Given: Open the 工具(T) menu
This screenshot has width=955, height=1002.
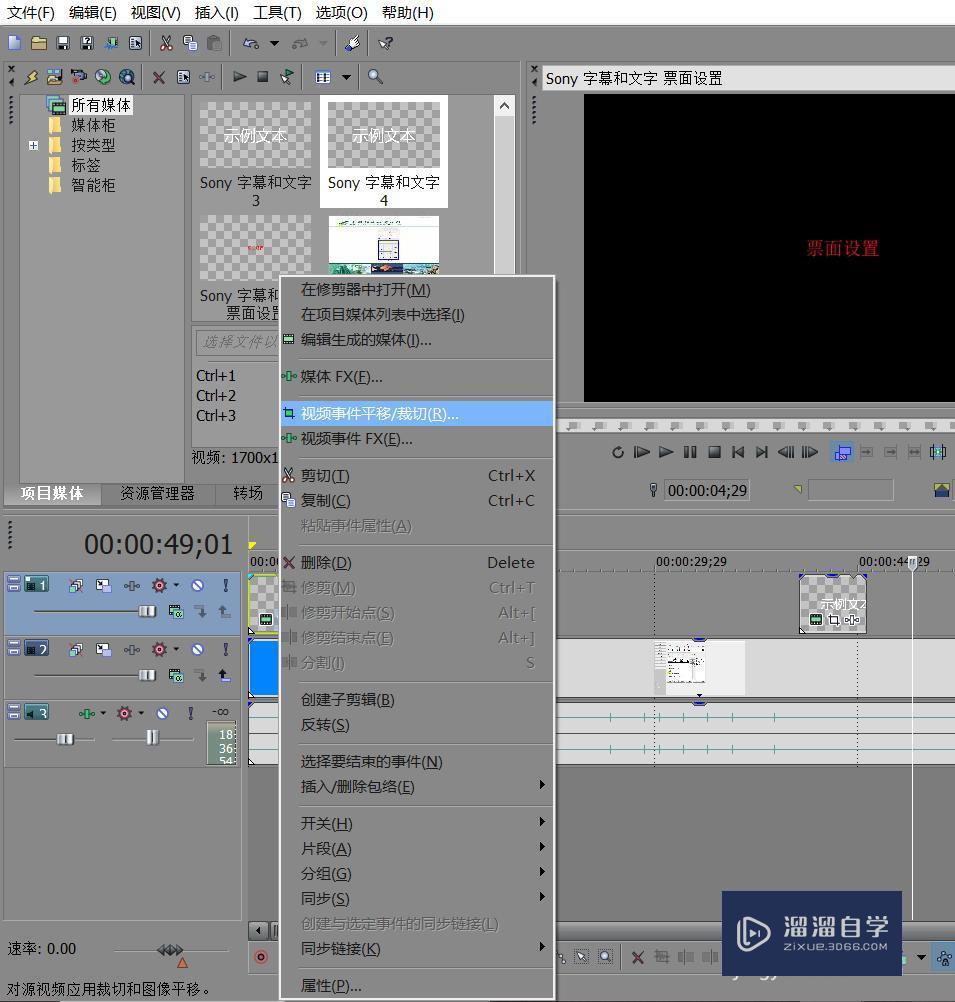Looking at the screenshot, I should point(277,13).
